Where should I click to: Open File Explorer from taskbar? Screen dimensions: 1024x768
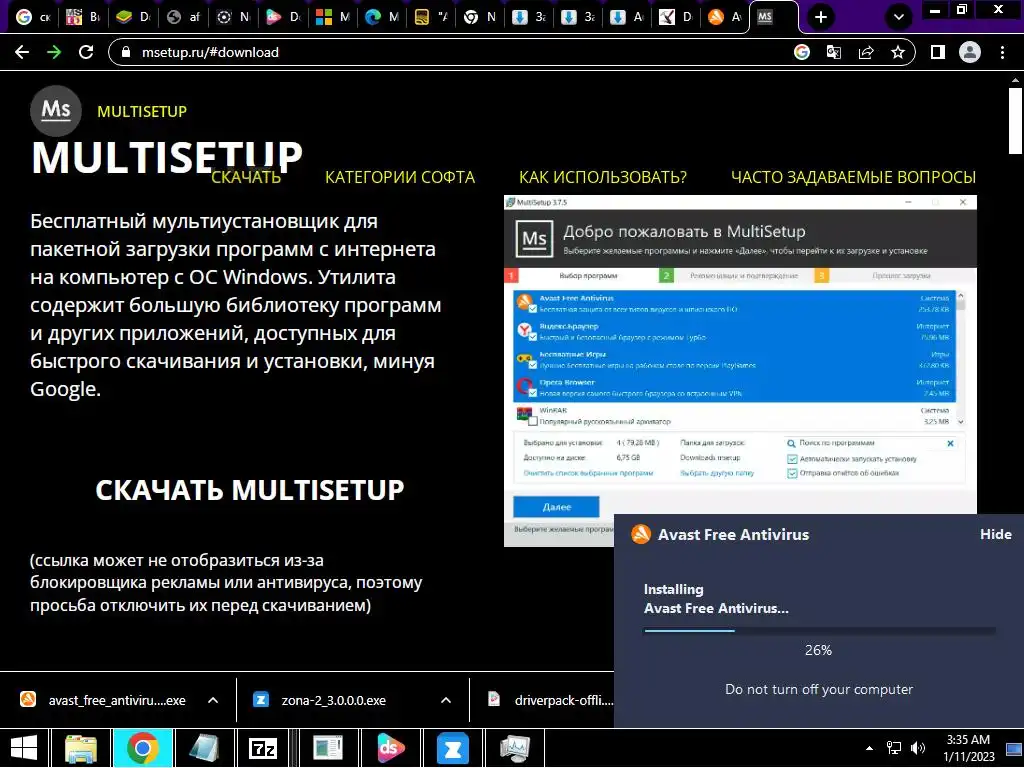coord(81,748)
